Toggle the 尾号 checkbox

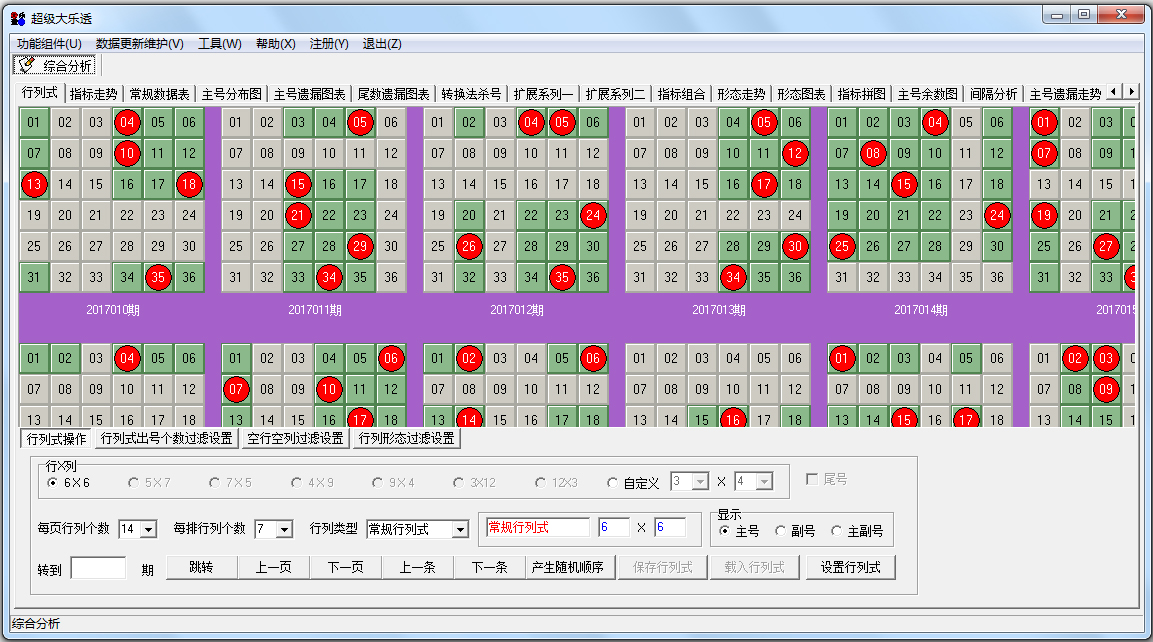(x=813, y=479)
